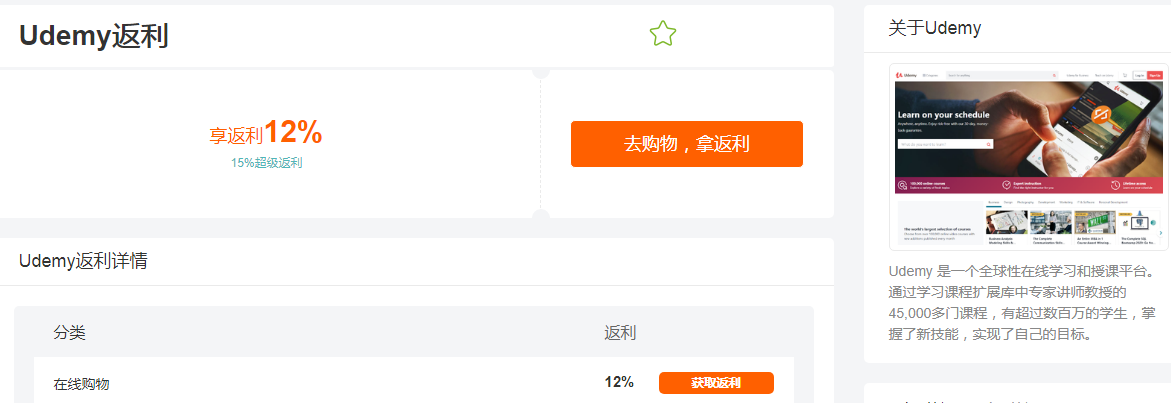The width and height of the screenshot is (1171, 403).
Task: Click the red Sign Up button in preview
Action: click(1154, 75)
